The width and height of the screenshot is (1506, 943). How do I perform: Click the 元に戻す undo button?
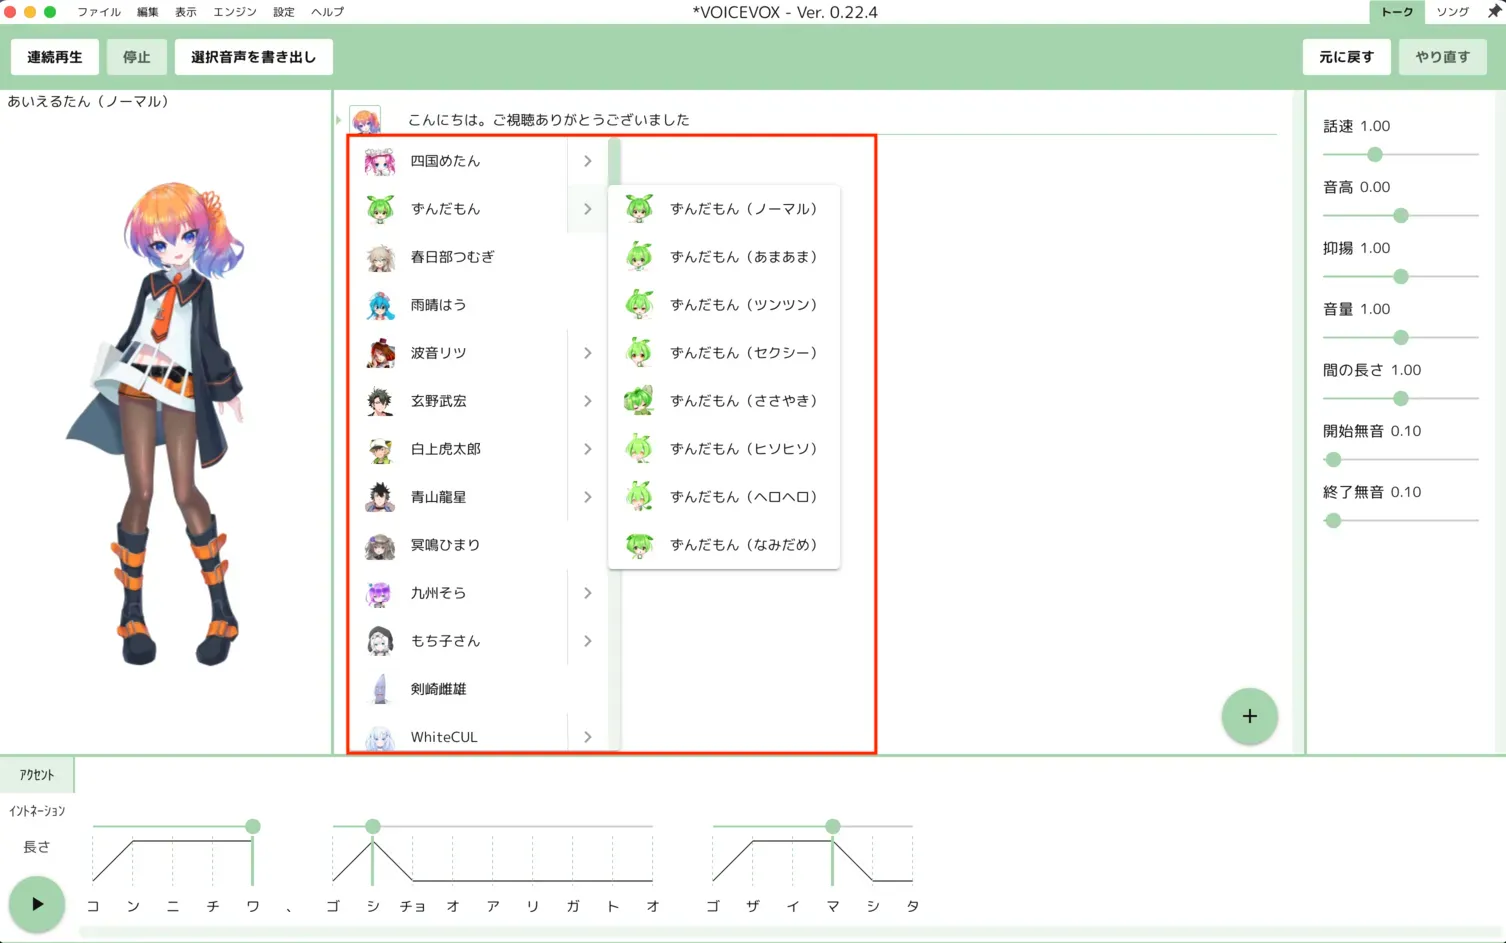coord(1347,57)
